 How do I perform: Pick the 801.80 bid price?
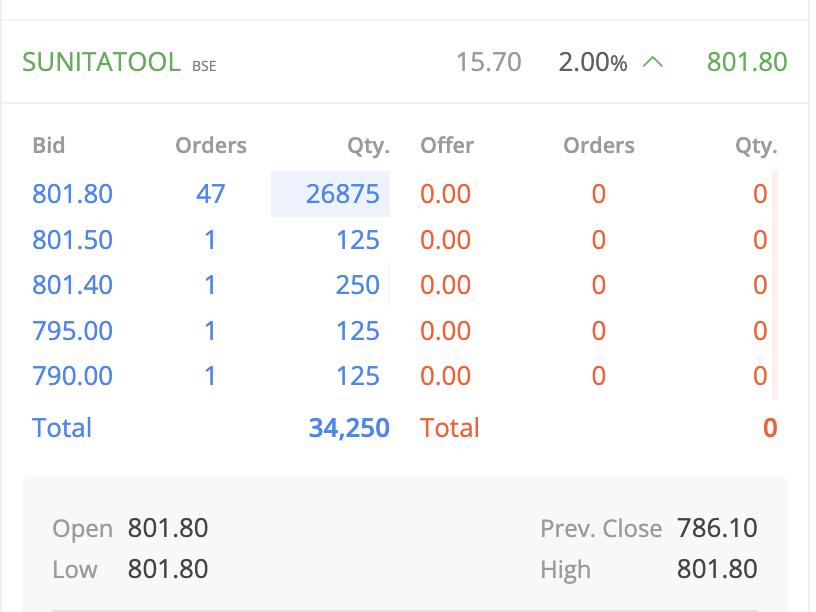point(72,194)
